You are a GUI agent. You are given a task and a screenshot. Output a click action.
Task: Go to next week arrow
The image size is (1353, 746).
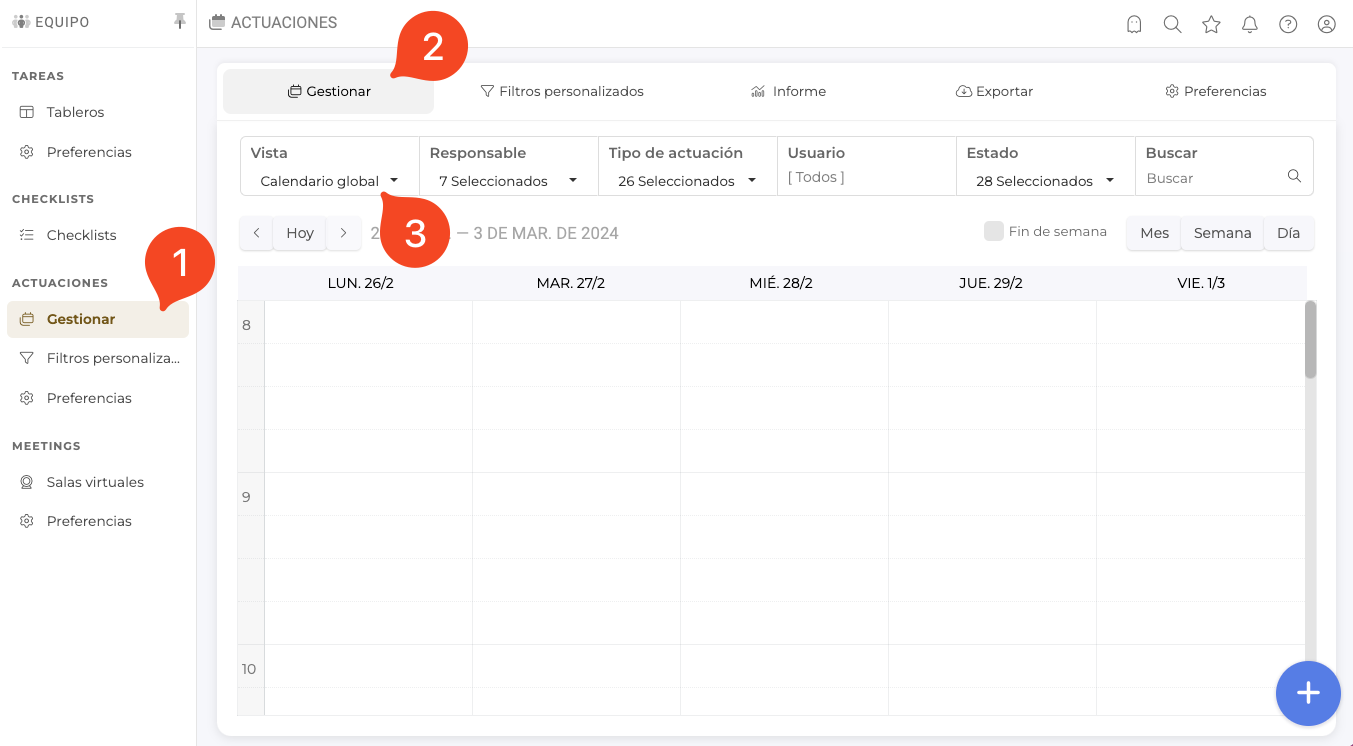(343, 233)
